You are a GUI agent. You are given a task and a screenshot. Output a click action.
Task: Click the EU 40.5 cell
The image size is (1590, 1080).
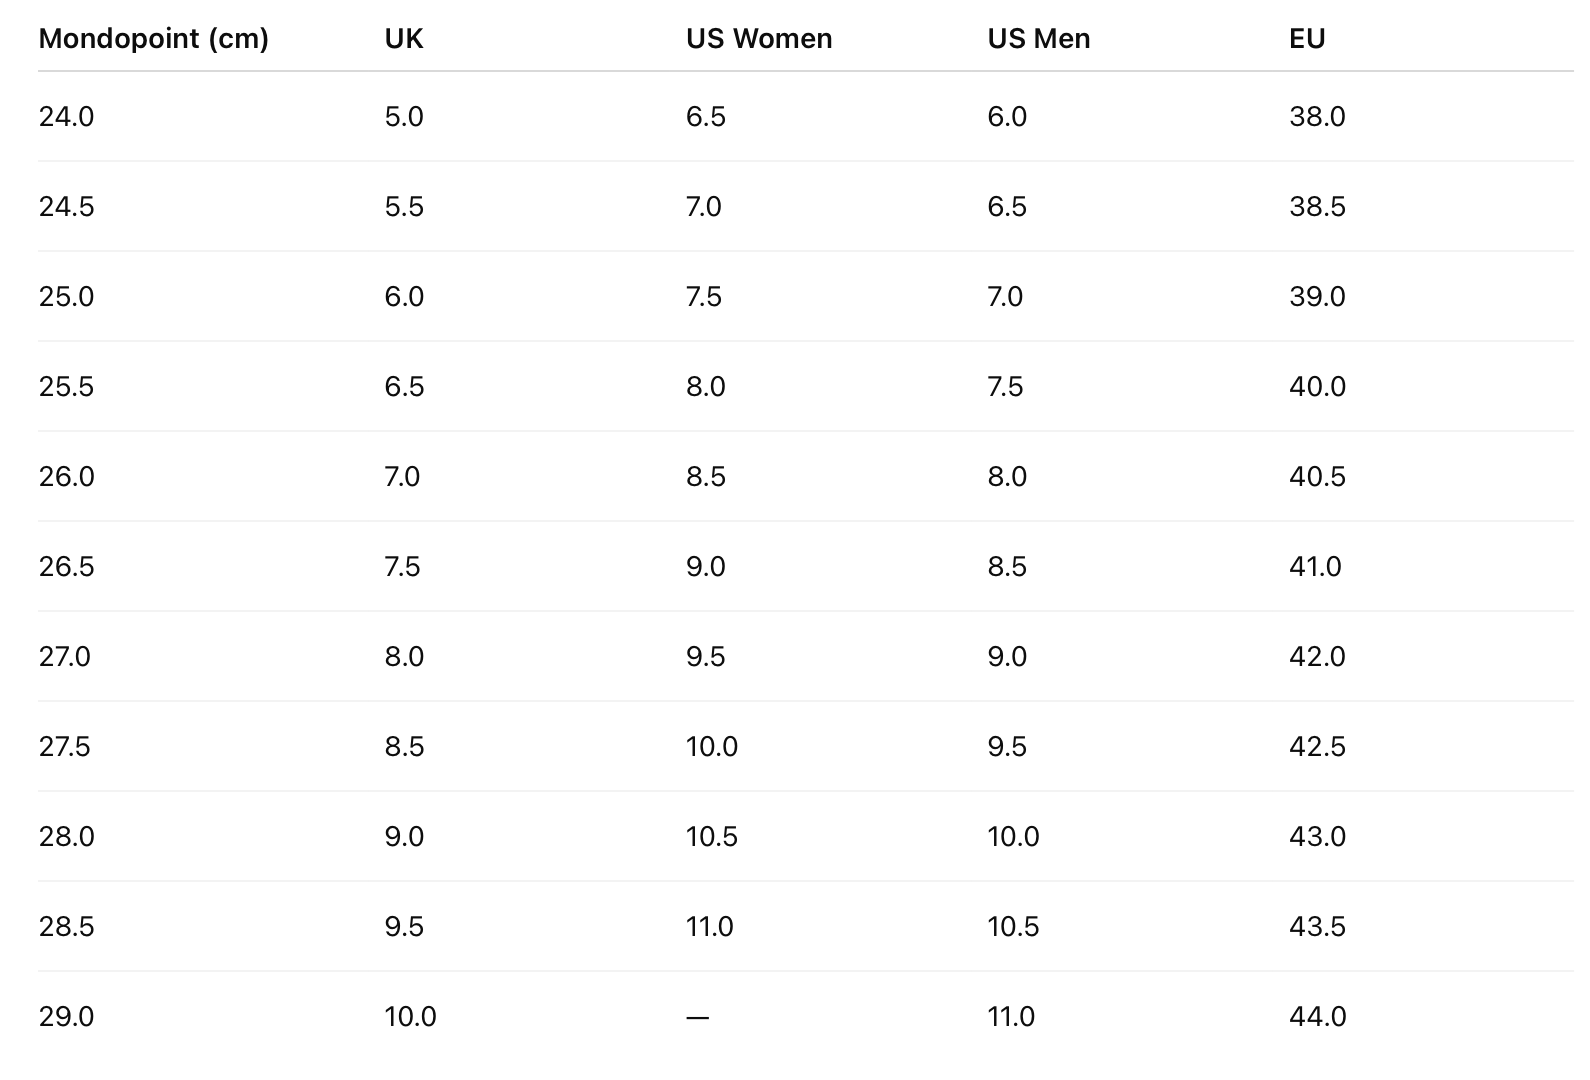[x=1317, y=477]
